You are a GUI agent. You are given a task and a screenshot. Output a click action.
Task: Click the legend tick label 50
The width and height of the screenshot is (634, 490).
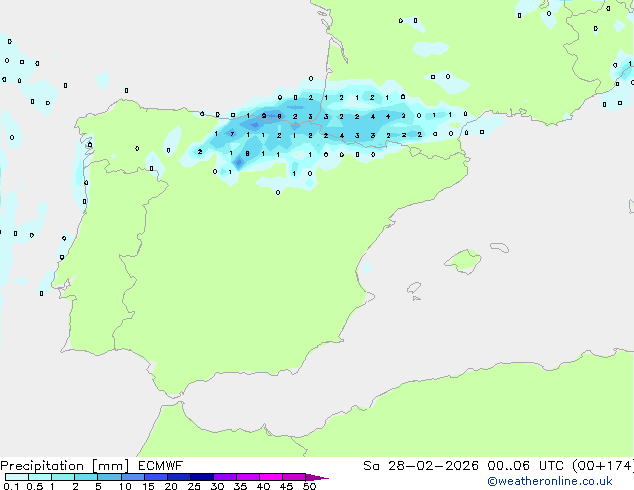pos(309,486)
